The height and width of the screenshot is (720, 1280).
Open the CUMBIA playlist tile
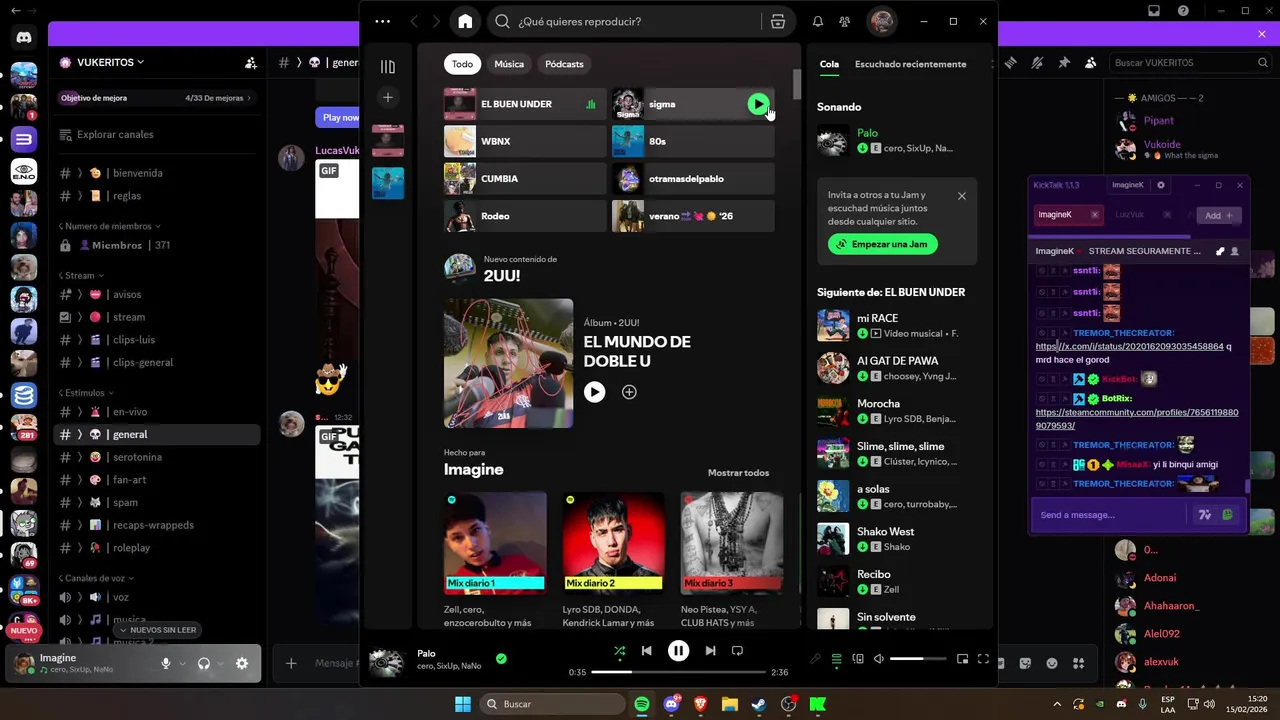(525, 179)
